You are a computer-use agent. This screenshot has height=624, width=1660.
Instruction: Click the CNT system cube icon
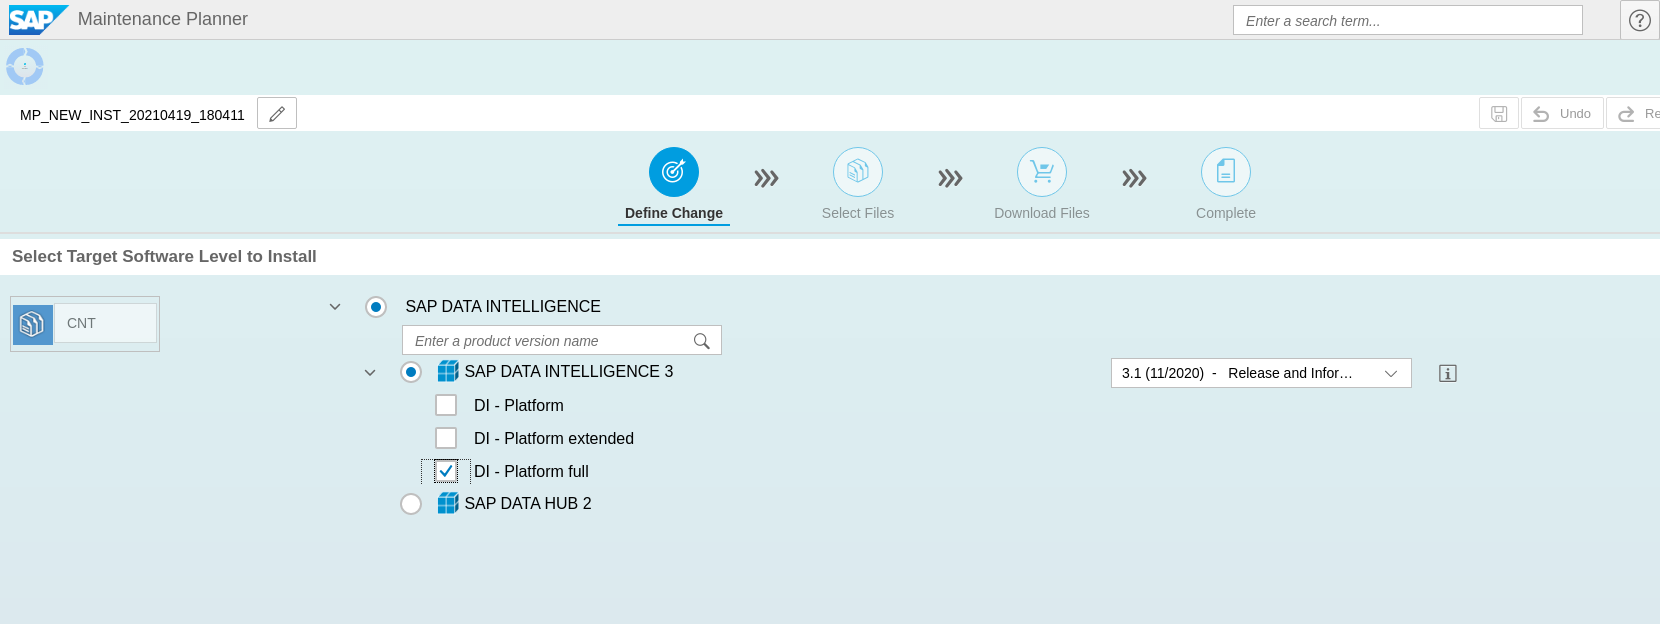point(33,324)
